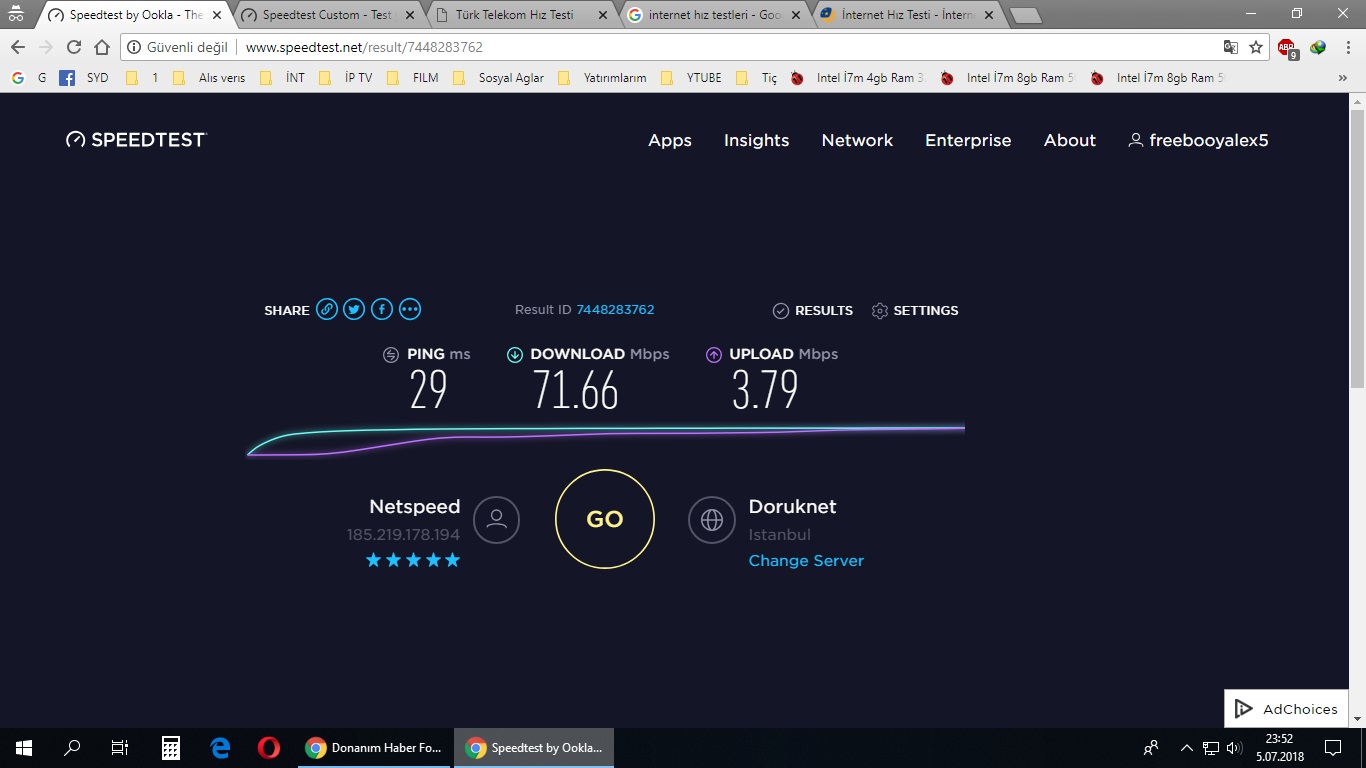
Task: Open the Facebook SYD bookmark
Action: 84,77
